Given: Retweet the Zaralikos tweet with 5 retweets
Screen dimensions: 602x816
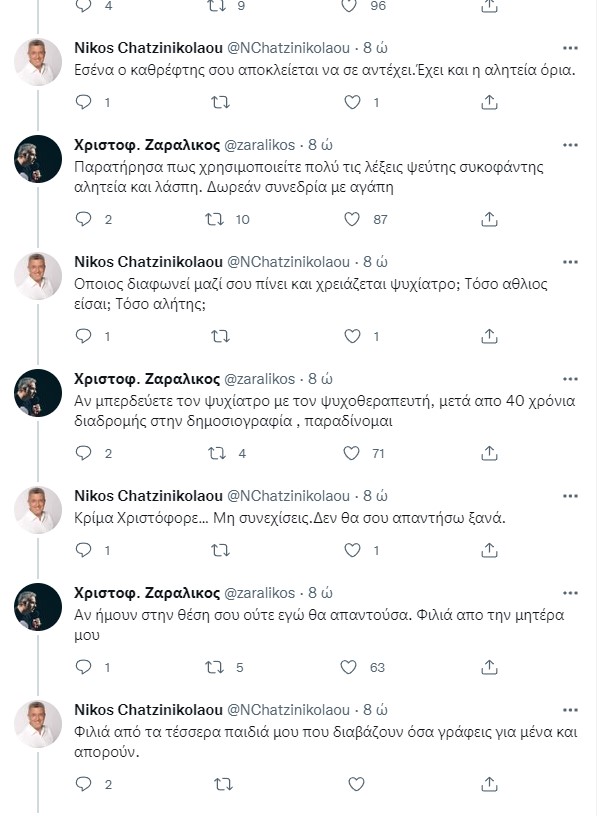Looking at the screenshot, I should [217, 667].
